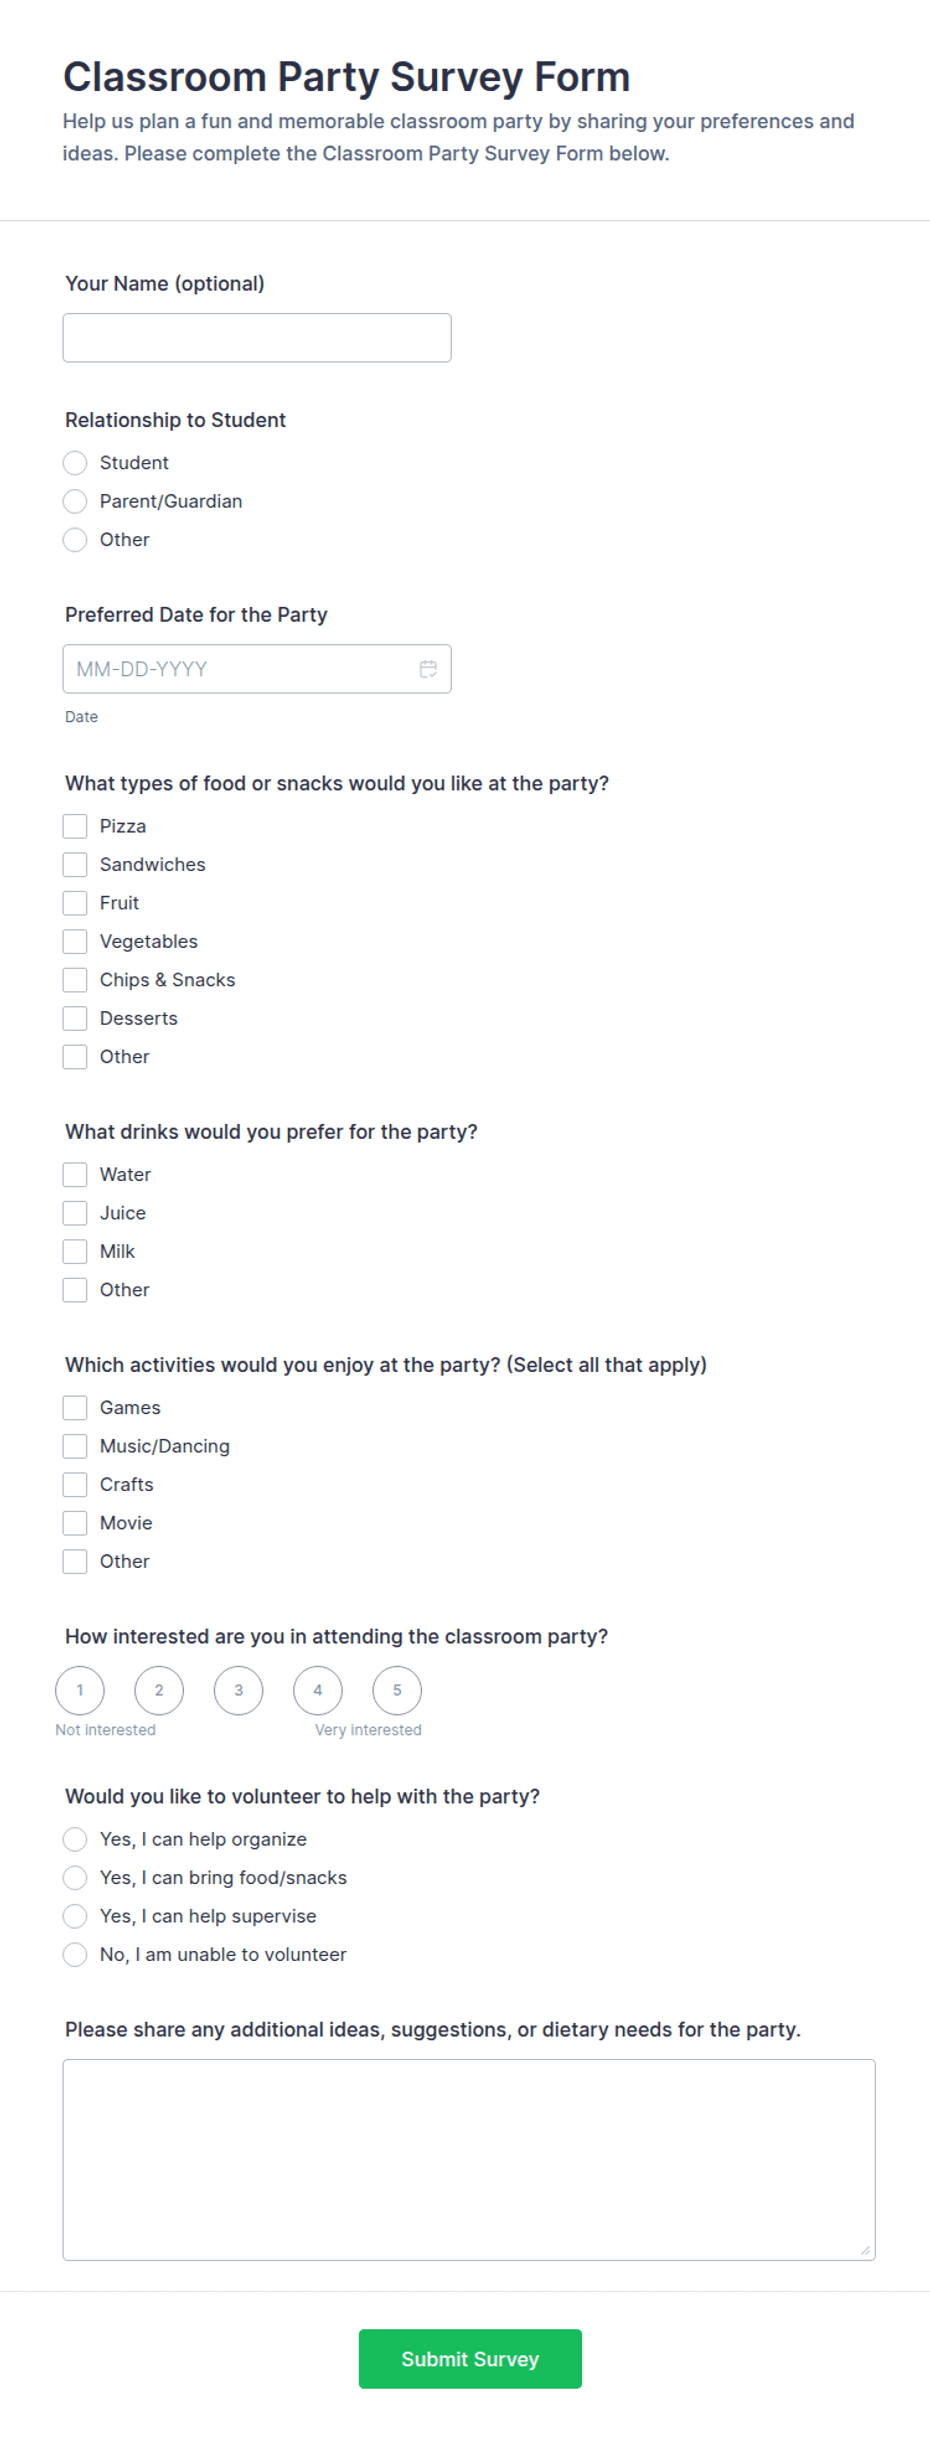Submit the survey with the green button
The image size is (930, 2438).
pos(470,2358)
